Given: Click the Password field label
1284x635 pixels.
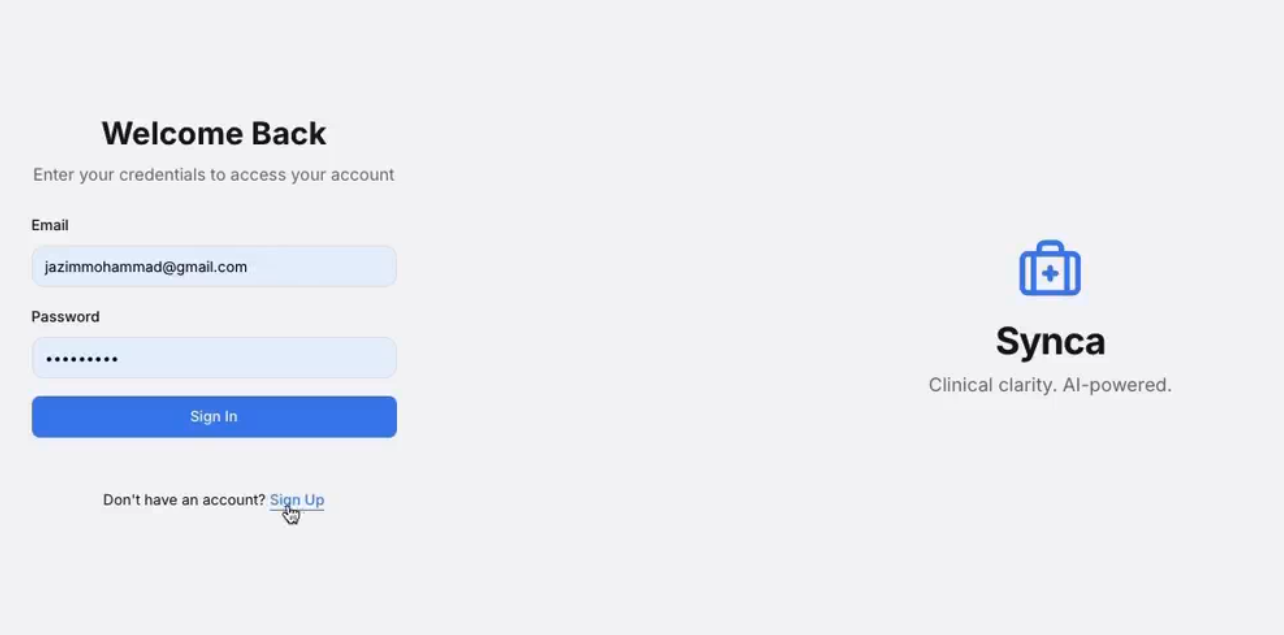Looking at the screenshot, I should pyautogui.click(x=65, y=316).
